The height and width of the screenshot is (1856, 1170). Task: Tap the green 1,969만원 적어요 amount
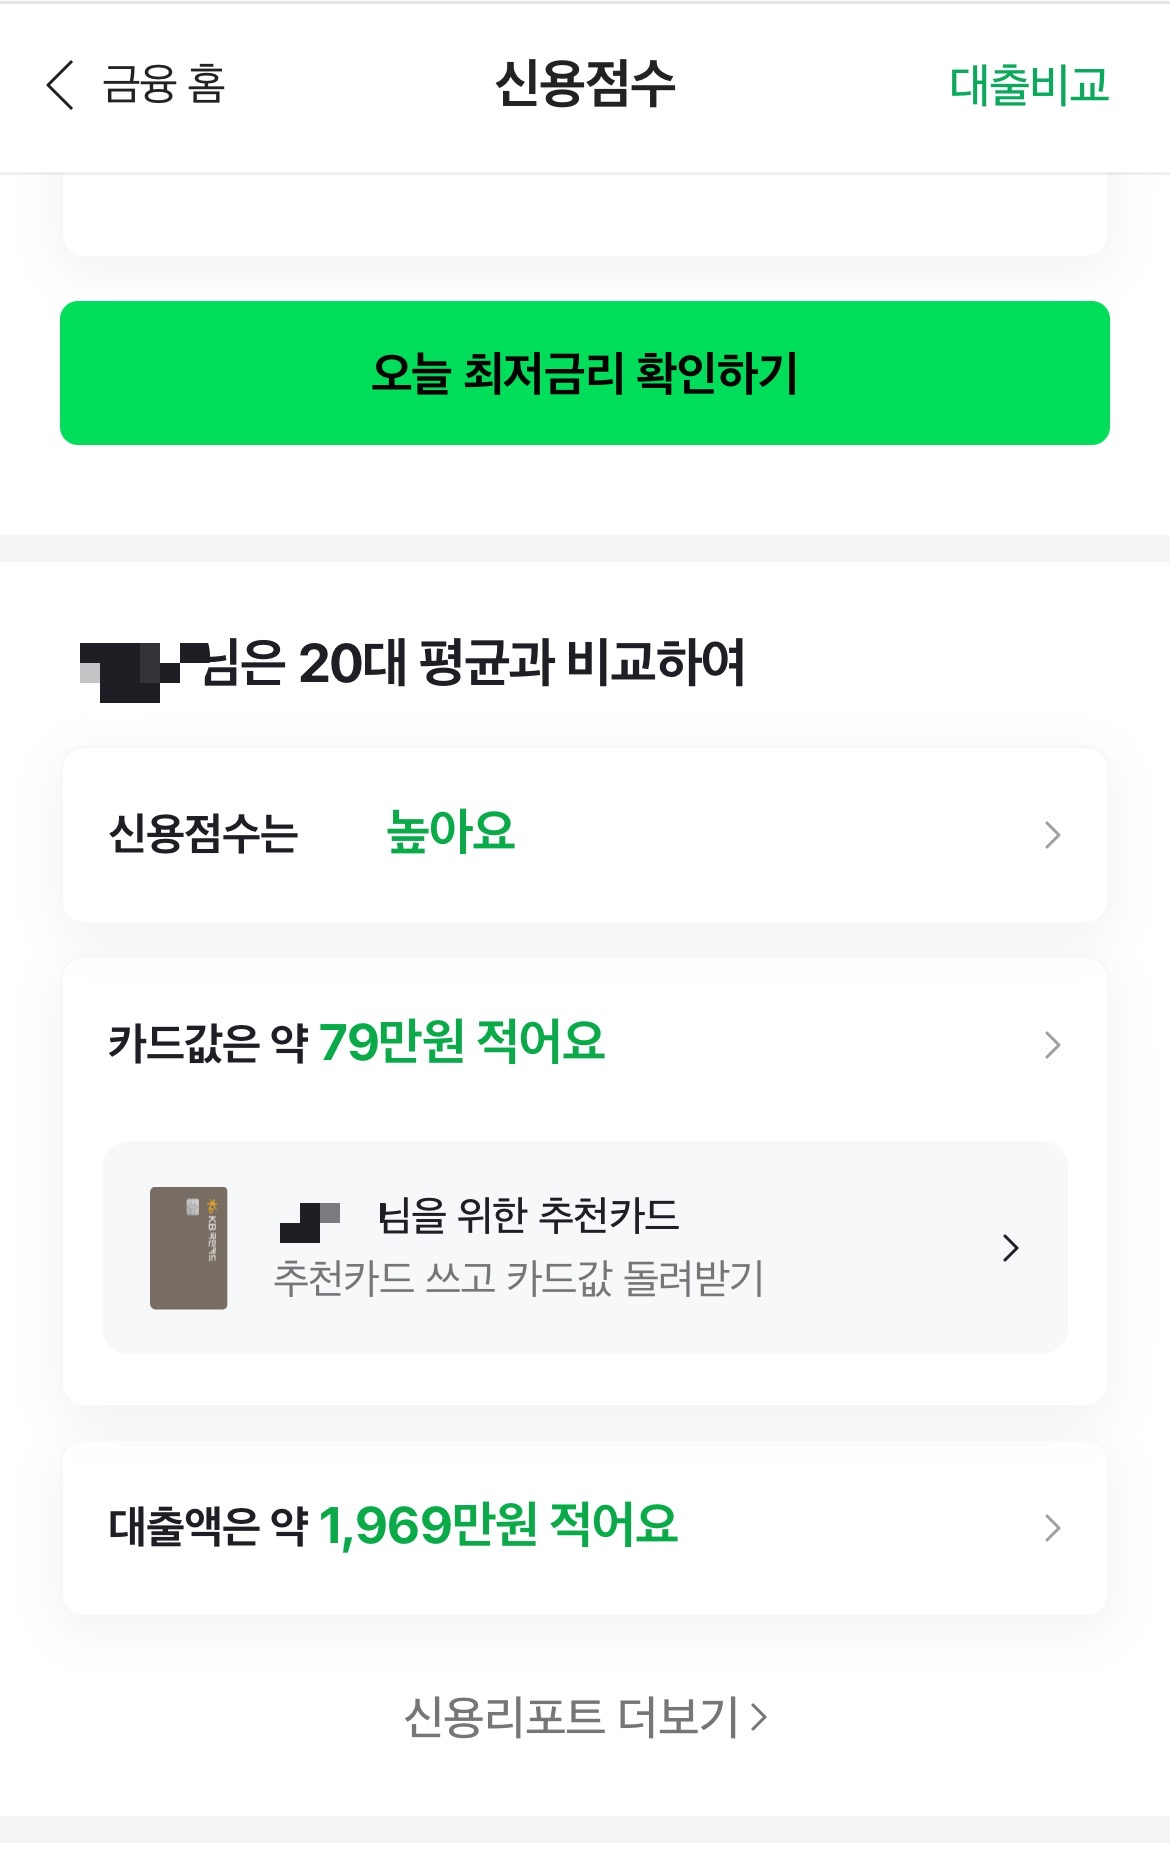498,1526
